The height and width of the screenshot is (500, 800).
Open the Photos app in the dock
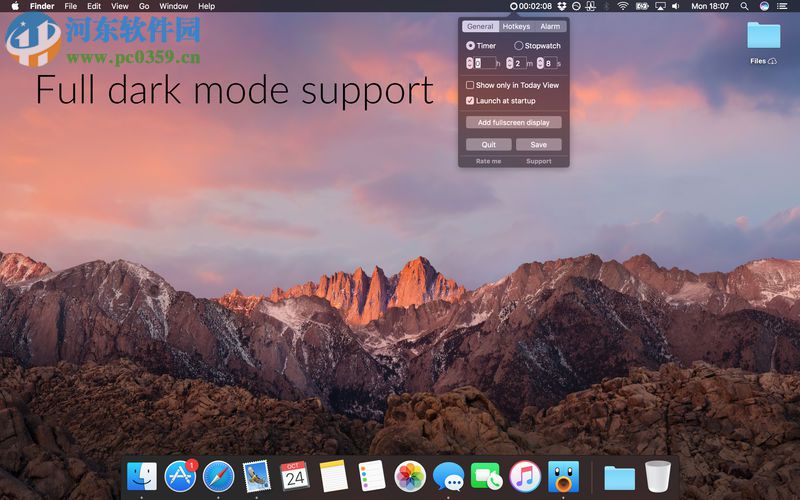[x=410, y=476]
